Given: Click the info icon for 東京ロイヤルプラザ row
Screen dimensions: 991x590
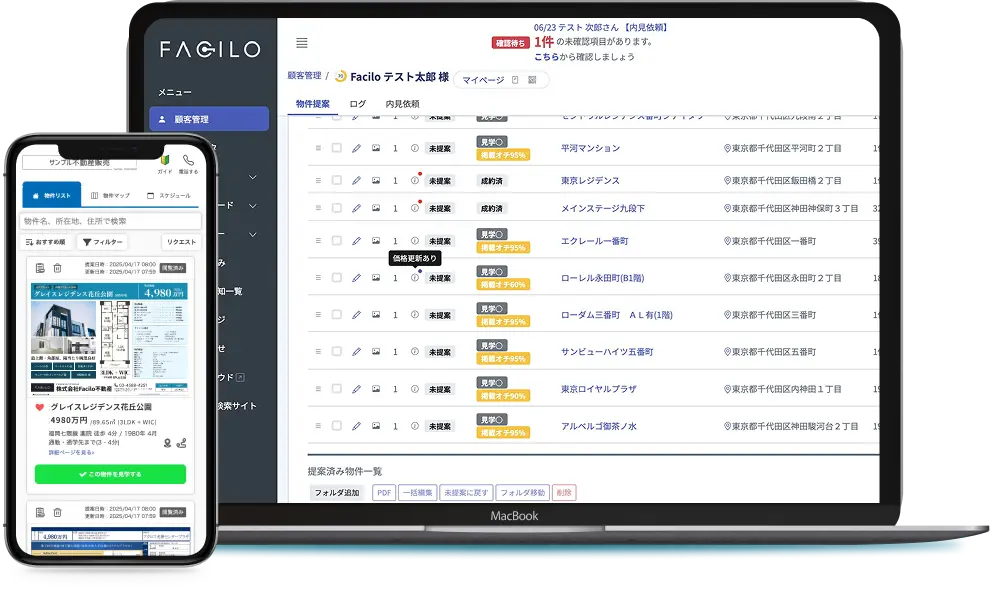Looking at the screenshot, I should coord(415,389).
